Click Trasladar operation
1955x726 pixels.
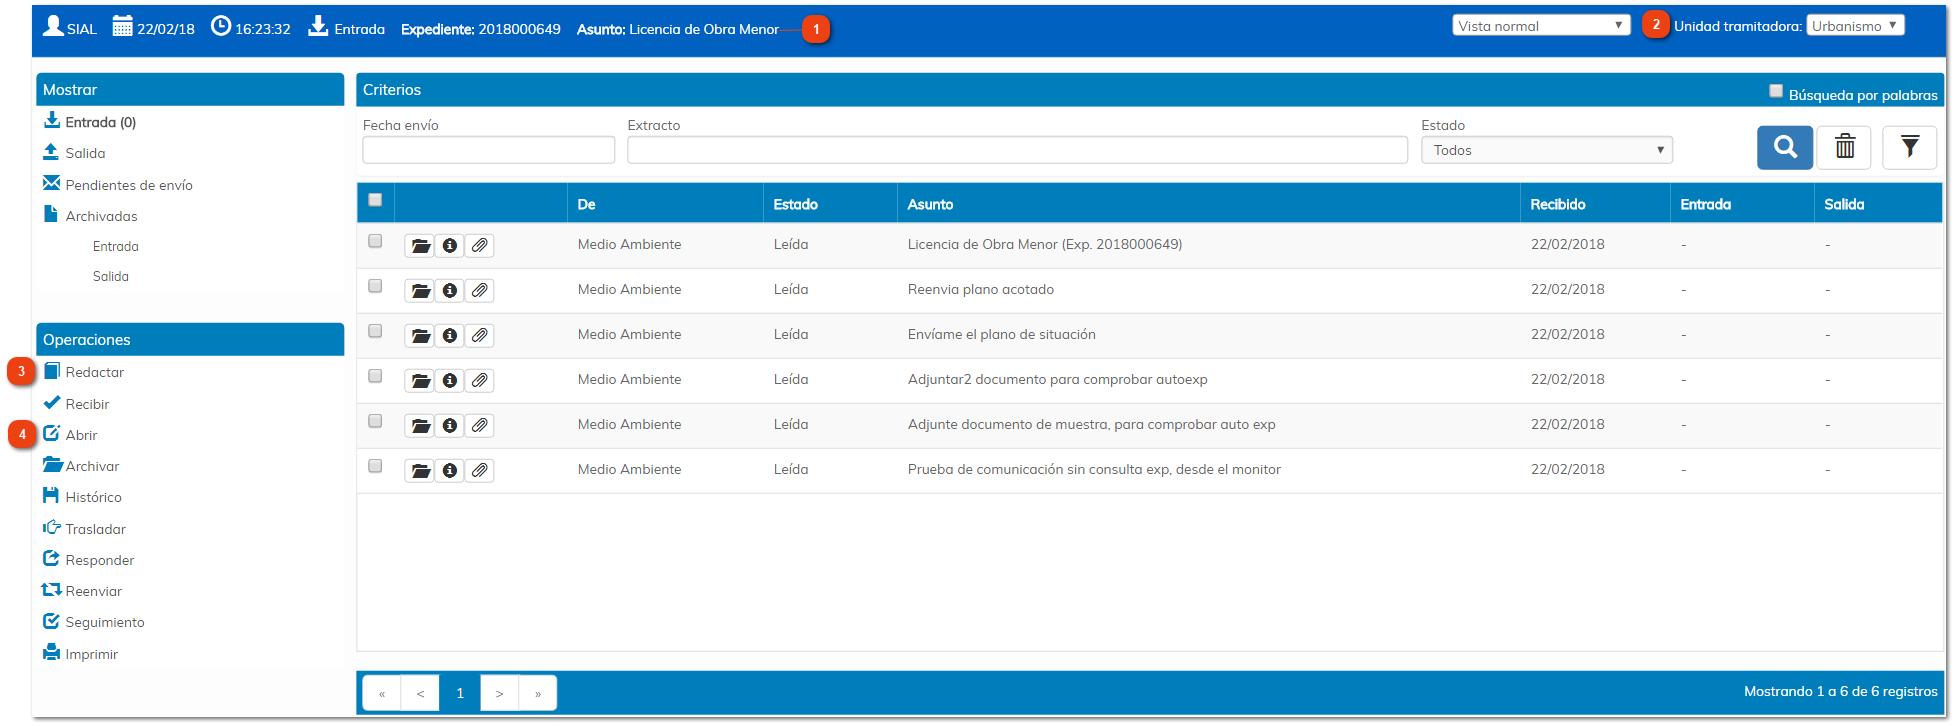click(x=85, y=529)
